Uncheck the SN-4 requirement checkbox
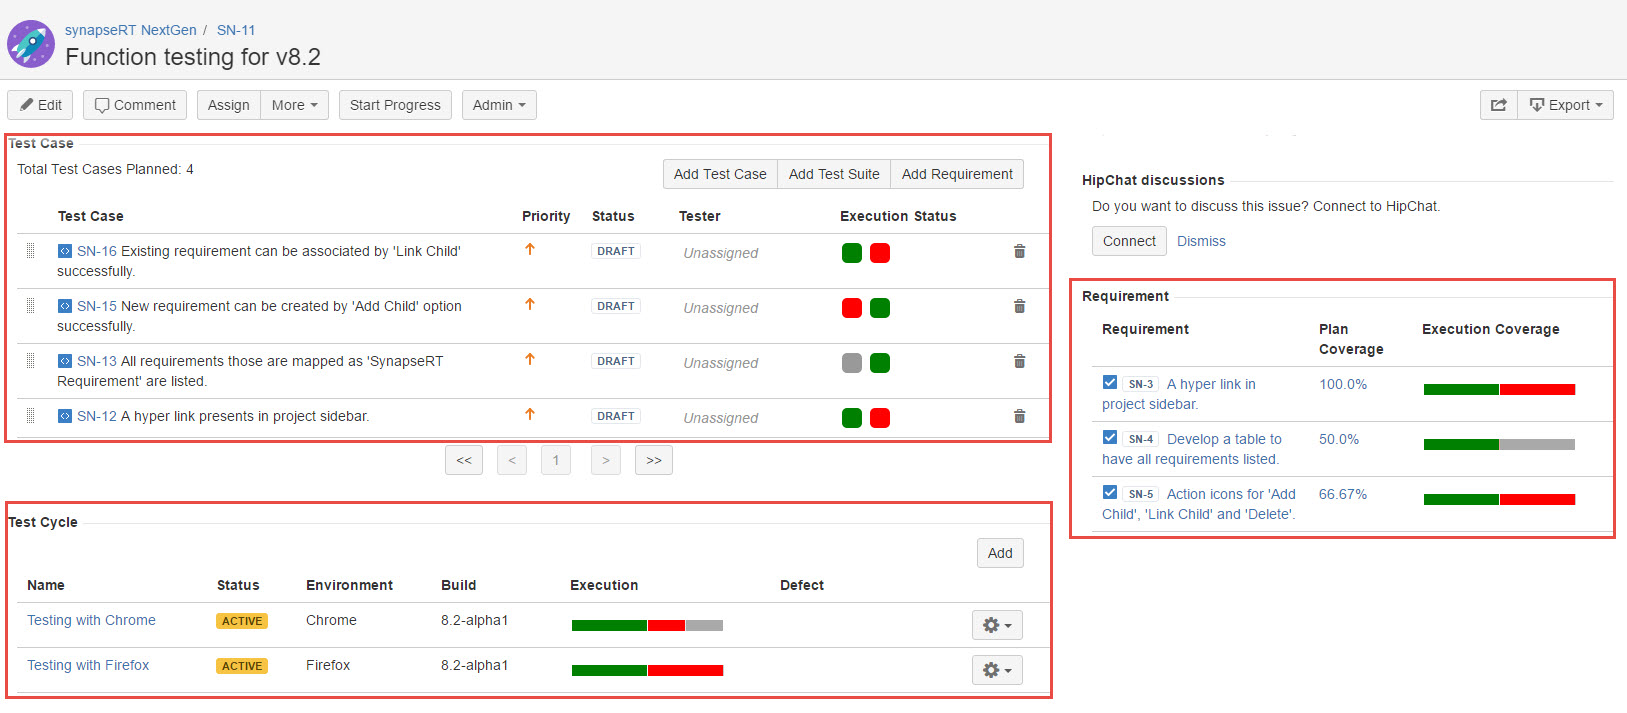The width and height of the screenshot is (1627, 713). [1110, 437]
